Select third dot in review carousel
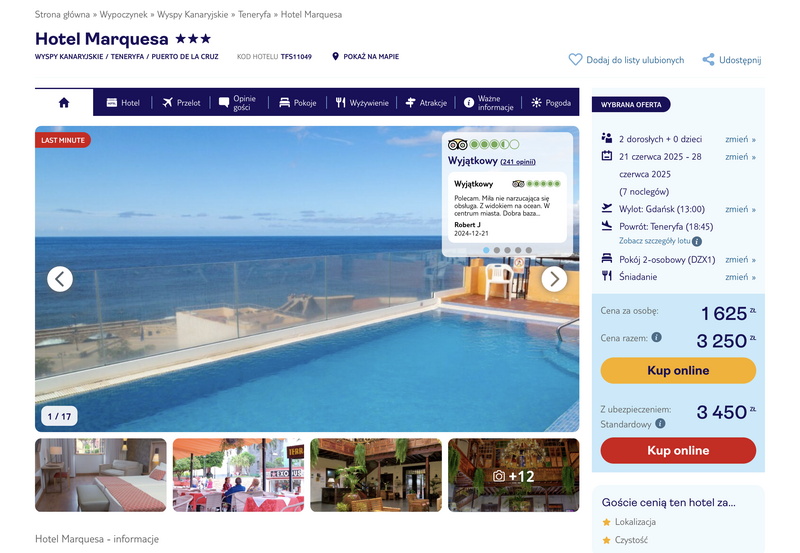This screenshot has width=800, height=553. pos(507,250)
